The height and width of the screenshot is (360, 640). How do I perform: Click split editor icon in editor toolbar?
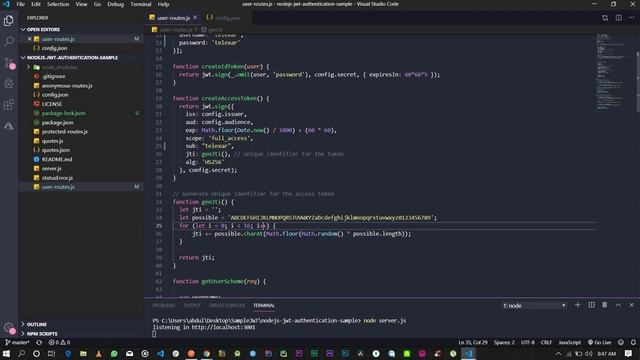[x=619, y=18]
